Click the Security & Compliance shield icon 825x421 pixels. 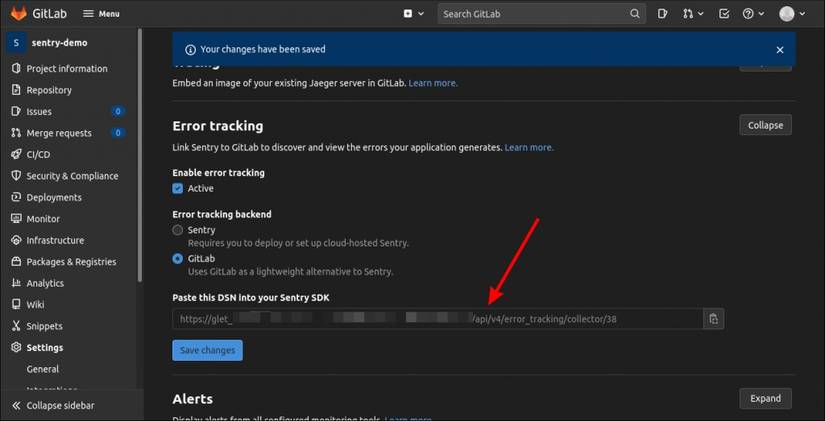point(16,176)
